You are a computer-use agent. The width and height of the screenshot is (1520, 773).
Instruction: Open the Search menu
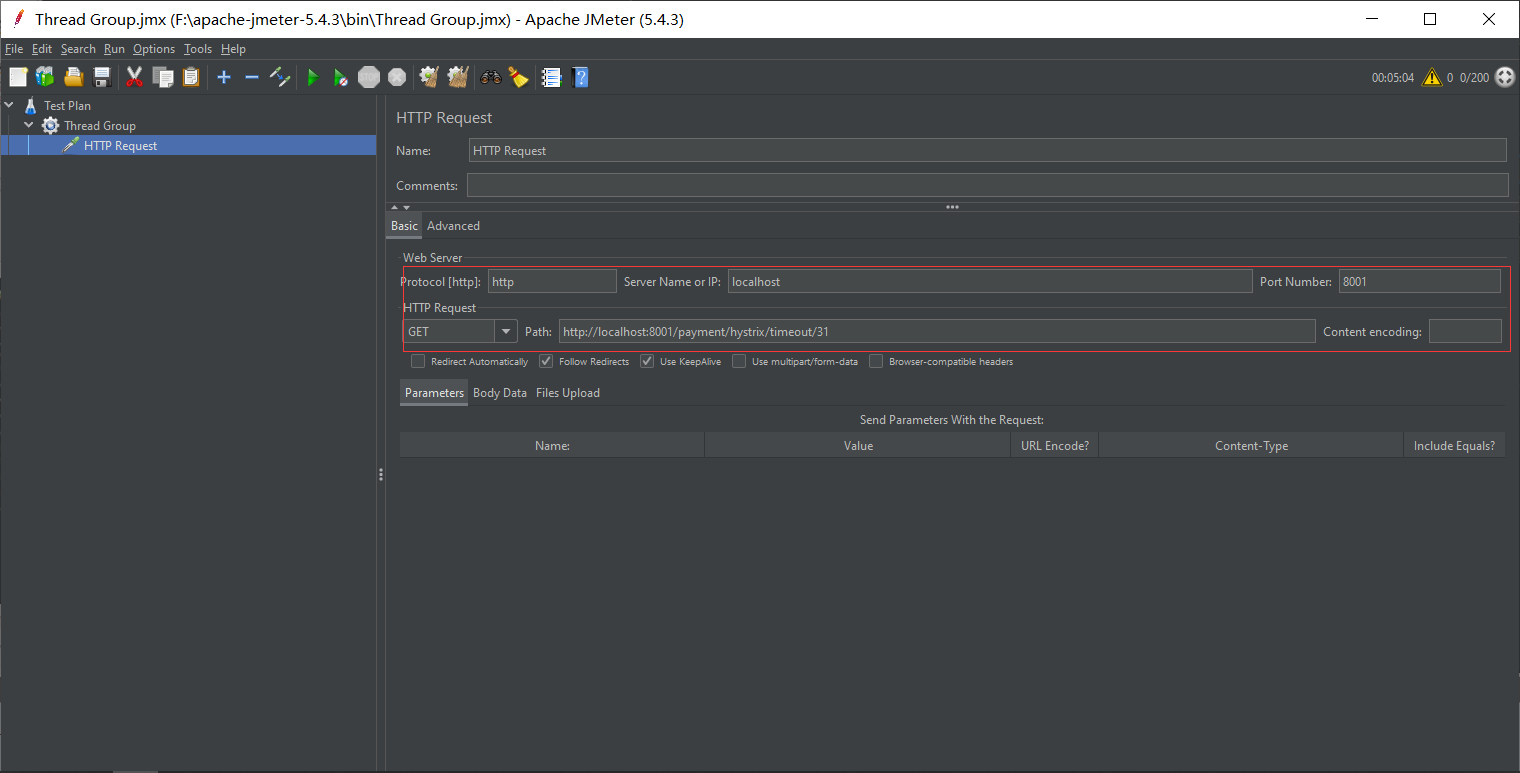click(x=78, y=49)
